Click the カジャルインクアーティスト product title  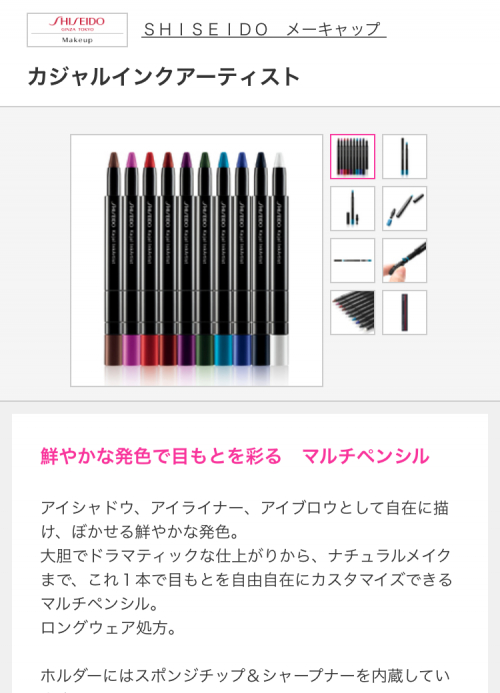coord(164,76)
